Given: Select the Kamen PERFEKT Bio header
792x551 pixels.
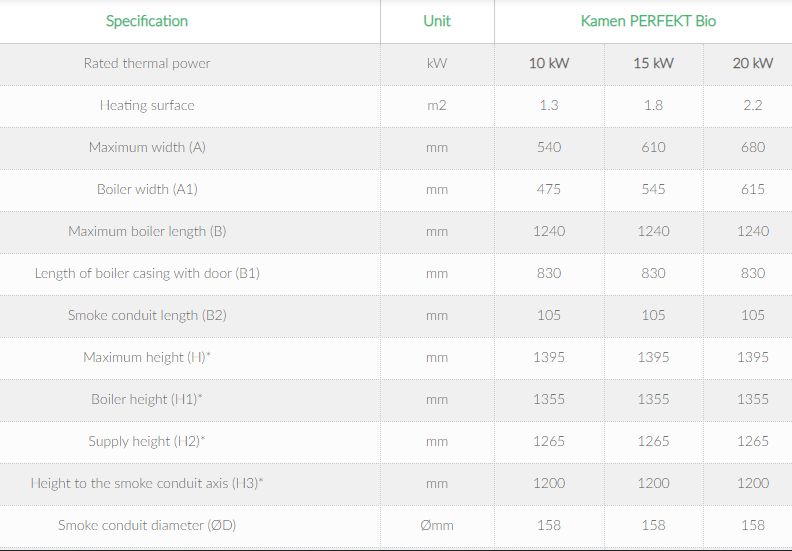Looking at the screenshot, I should point(648,21).
